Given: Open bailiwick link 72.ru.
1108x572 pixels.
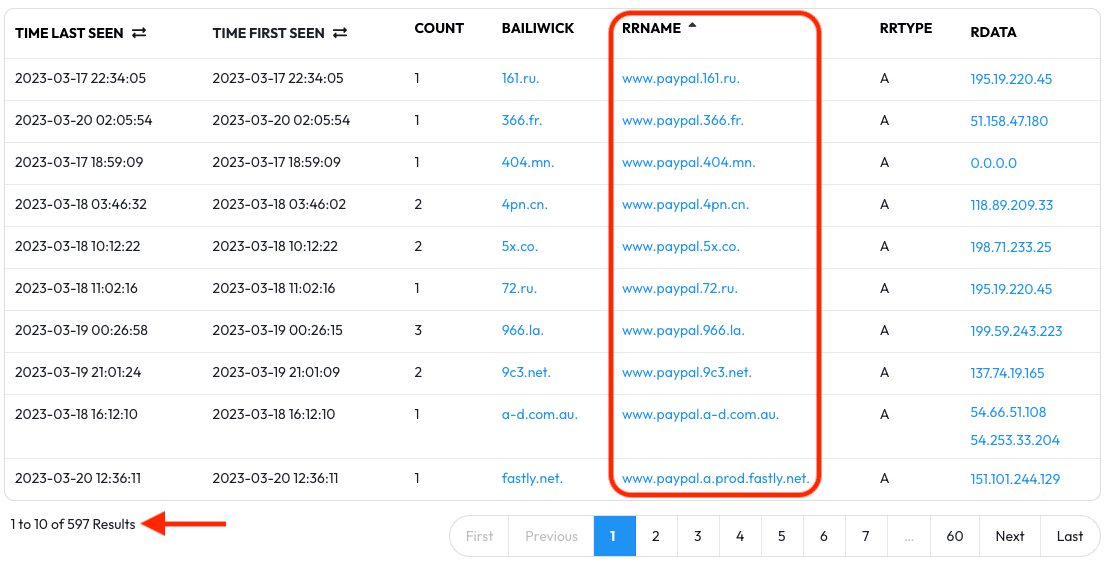Looking at the screenshot, I should [519, 288].
